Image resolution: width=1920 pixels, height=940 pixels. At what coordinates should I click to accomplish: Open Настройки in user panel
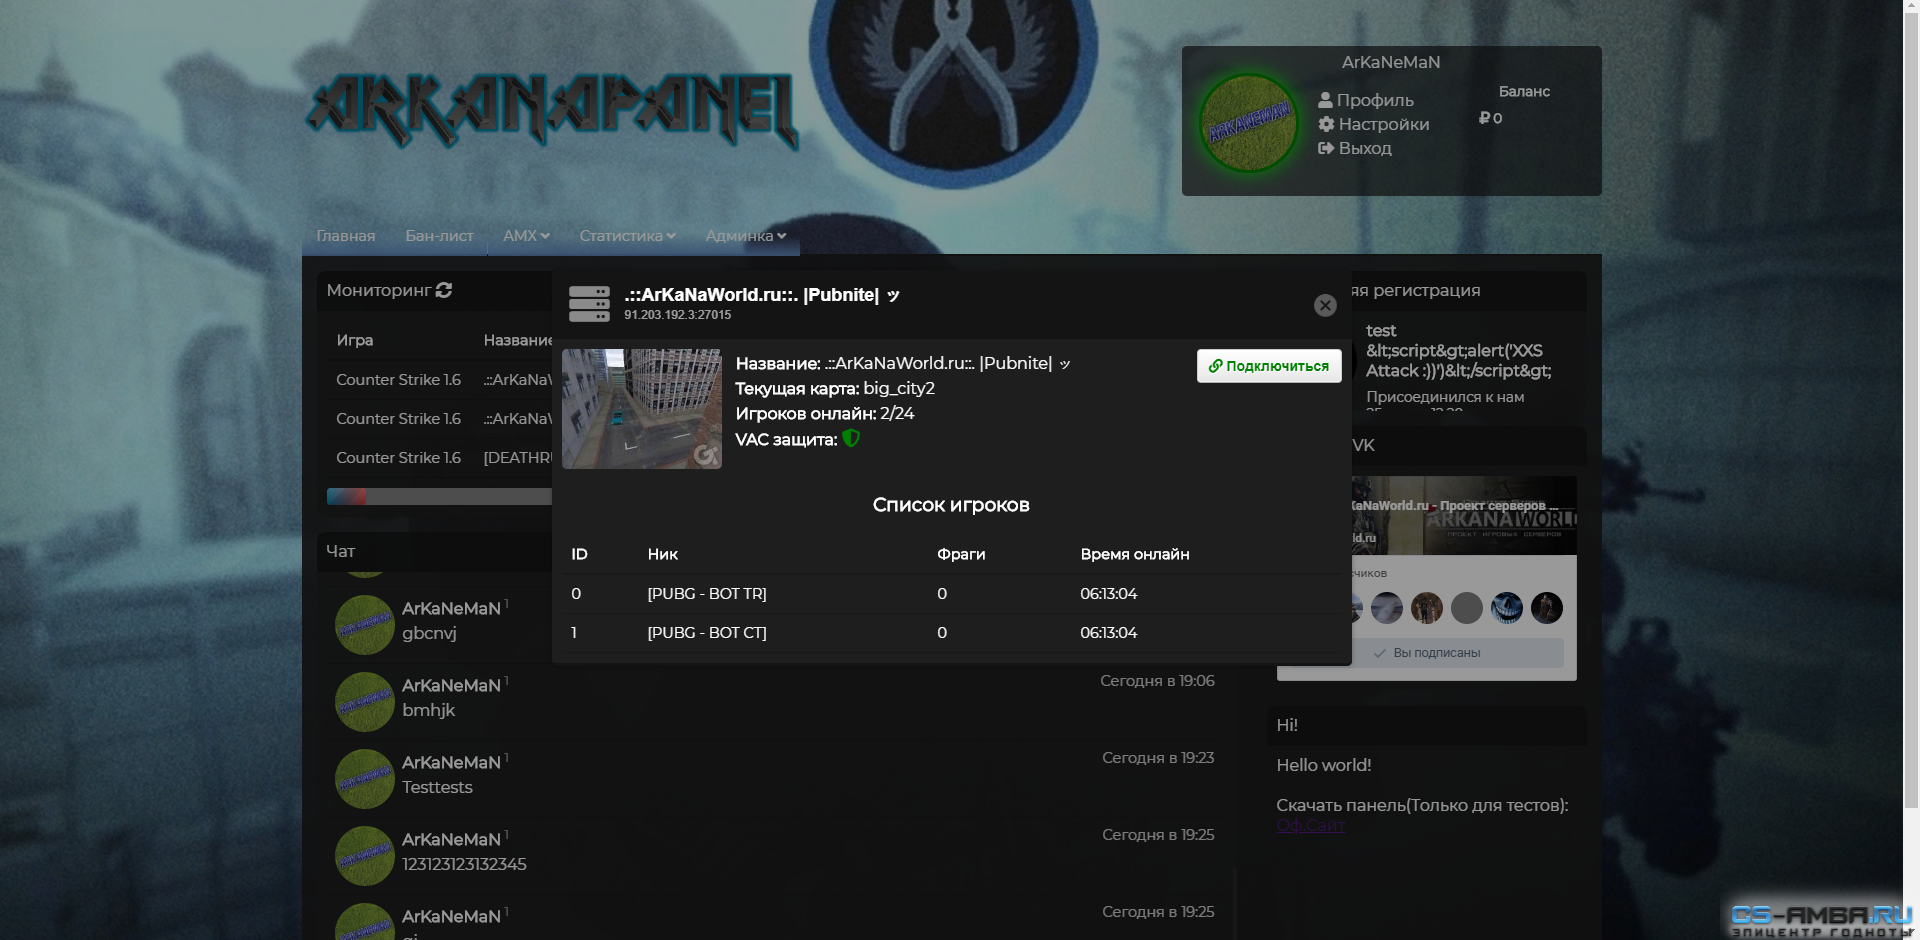click(1374, 124)
